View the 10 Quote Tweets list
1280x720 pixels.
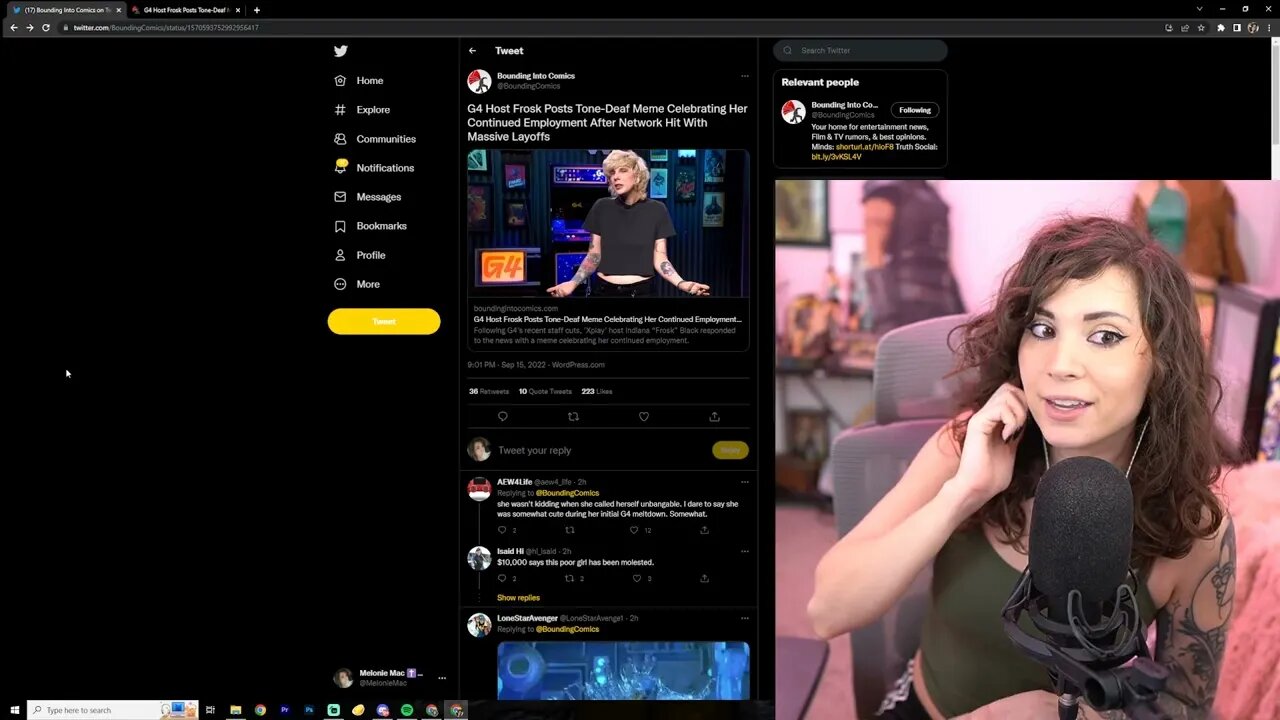(545, 392)
